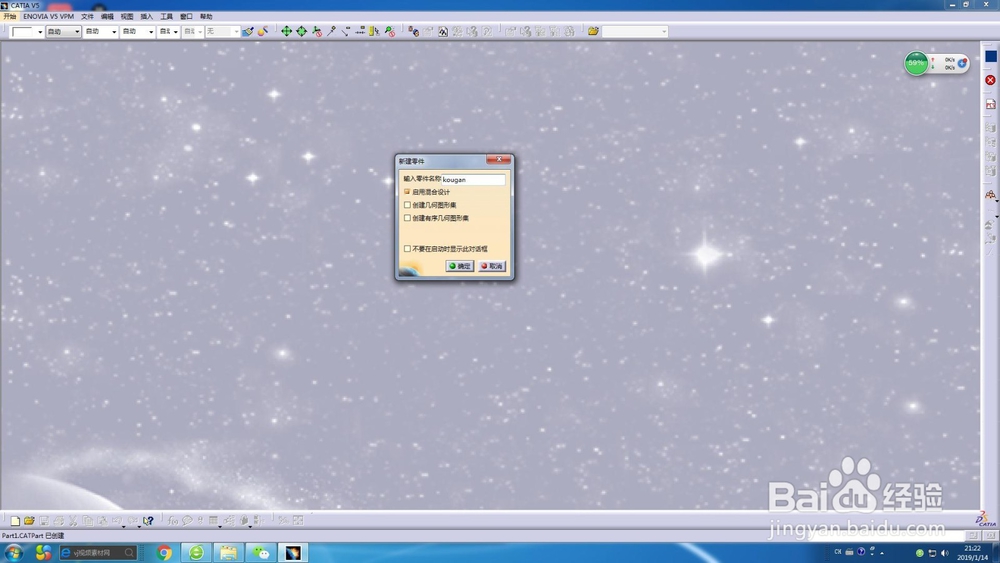Click the second green four-arrow snap icon
This screenshot has width=1000, height=563.
point(301,31)
